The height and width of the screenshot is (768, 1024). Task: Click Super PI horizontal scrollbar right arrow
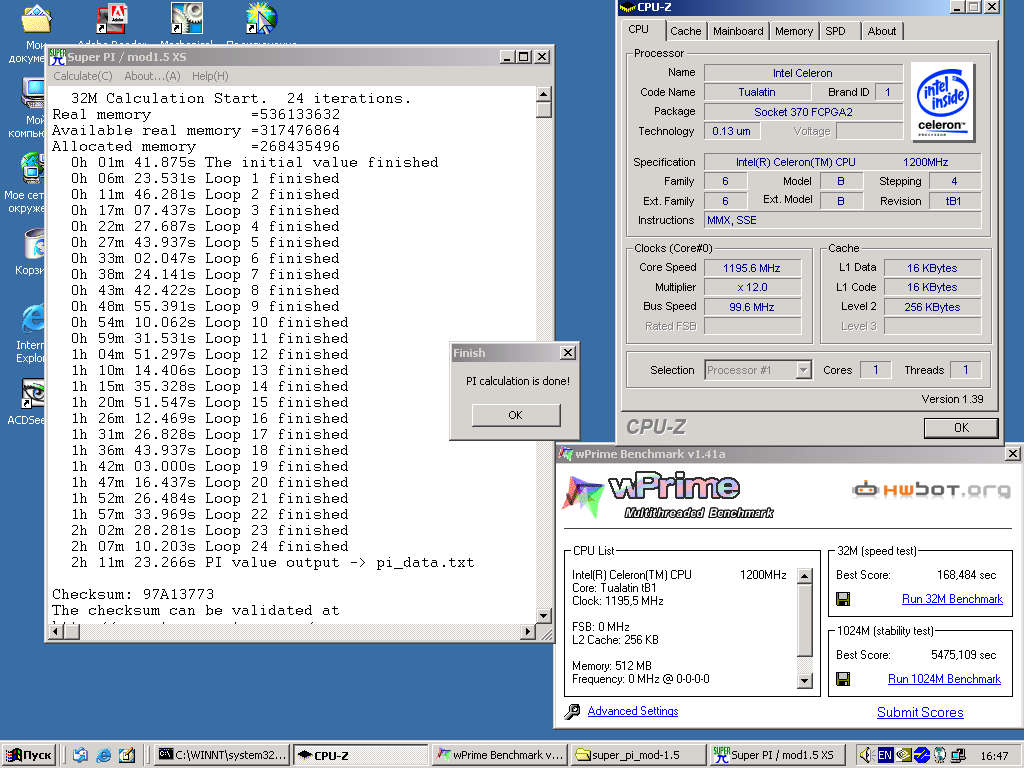(528, 632)
